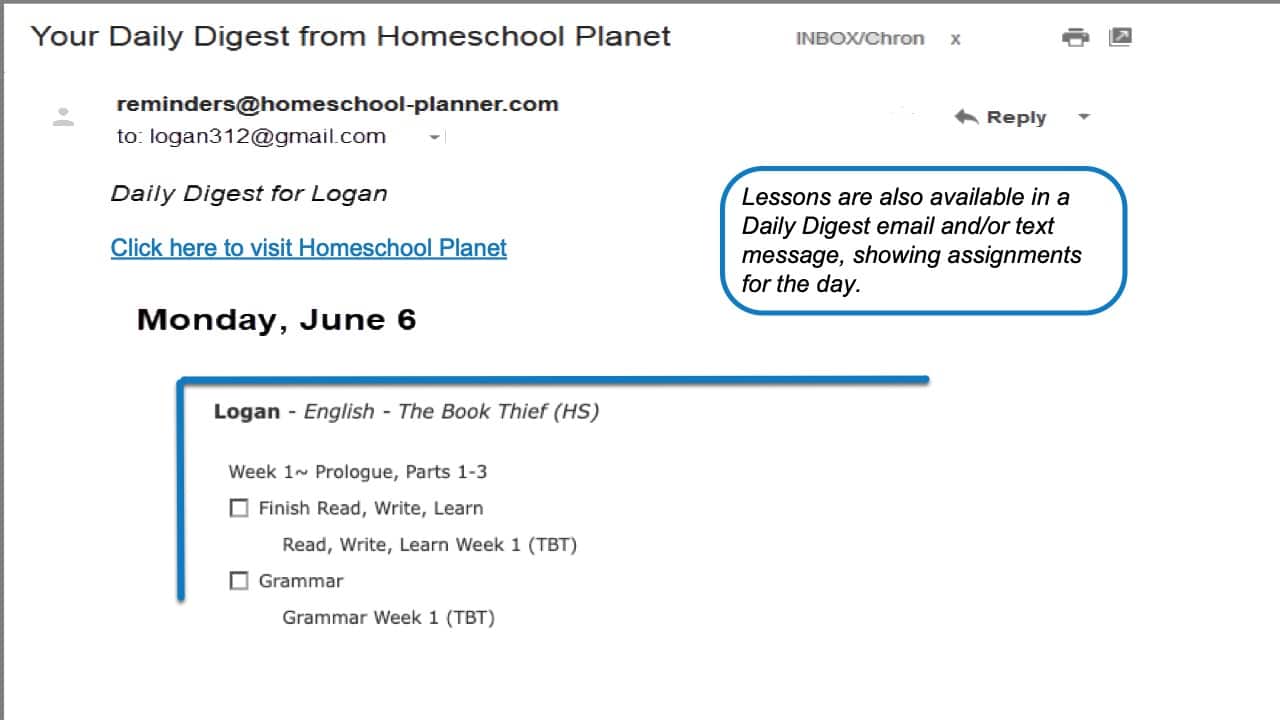The image size is (1280, 720).
Task: Click the Week 1 Prologue, Parts 1-3 text
Action: [358, 472]
